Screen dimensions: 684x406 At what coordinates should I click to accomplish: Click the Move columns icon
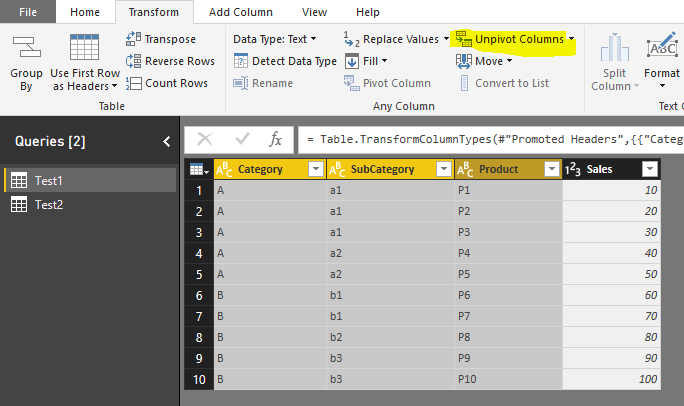click(464, 61)
